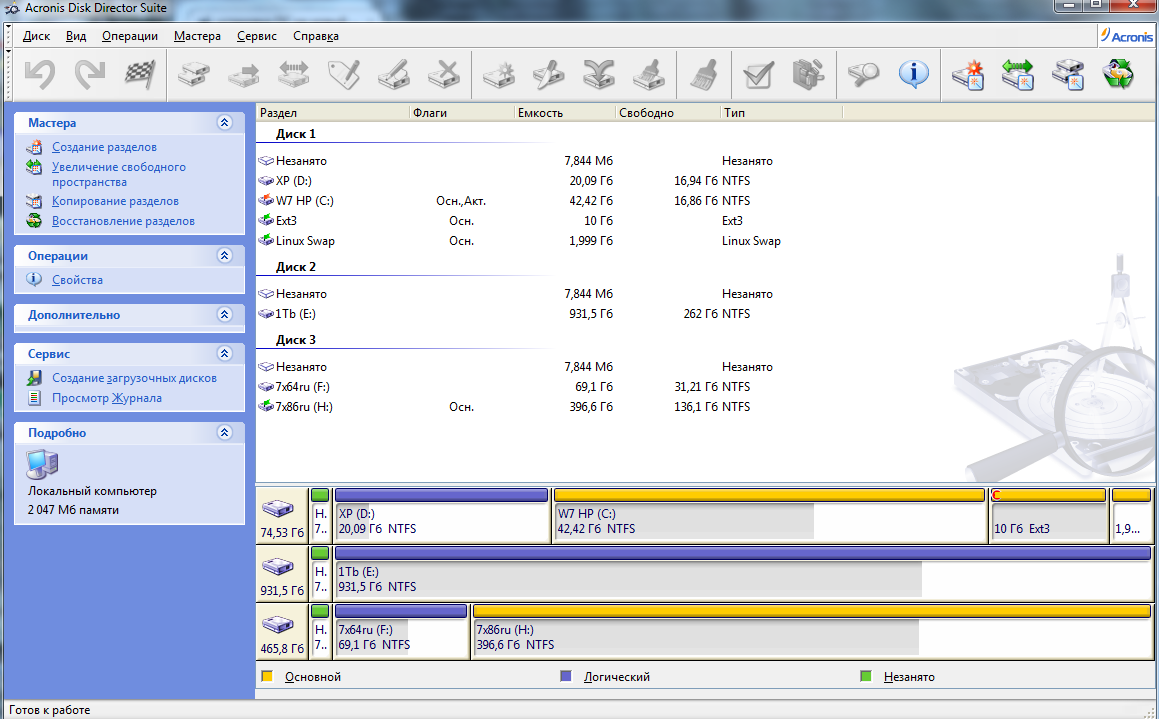The image size is (1159, 719).
Task: Click the Create partition sparkle disk icon
Action: [499, 74]
